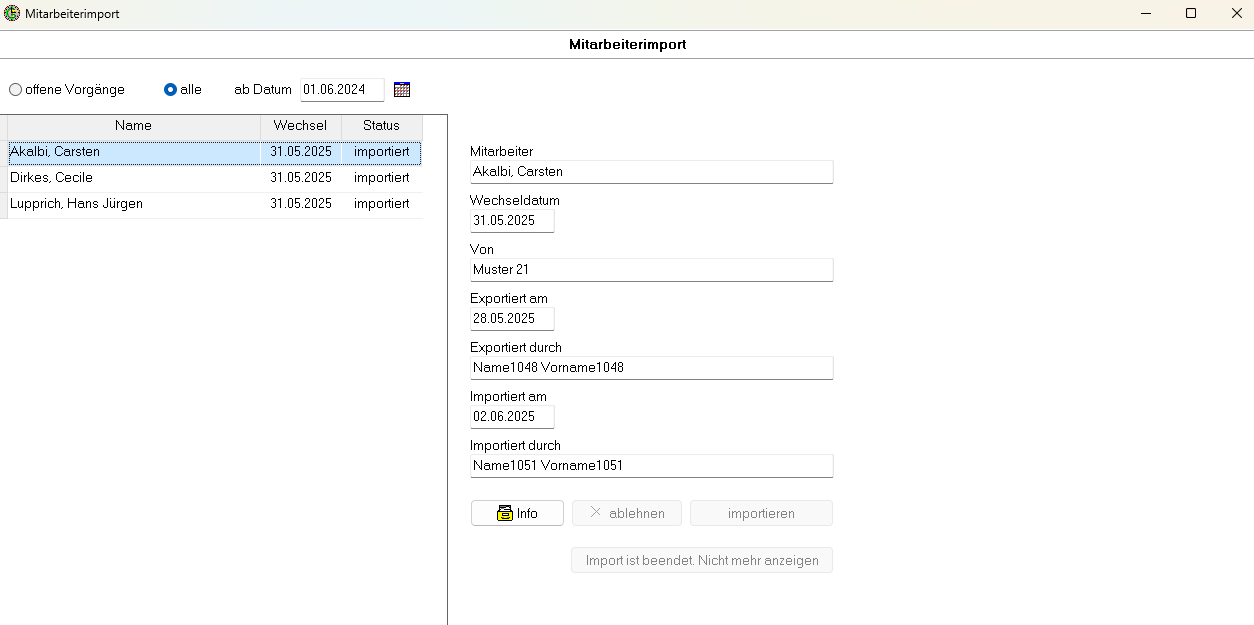This screenshot has height=625, width=1254.
Task: Sort by the Status column header
Action: (381, 126)
